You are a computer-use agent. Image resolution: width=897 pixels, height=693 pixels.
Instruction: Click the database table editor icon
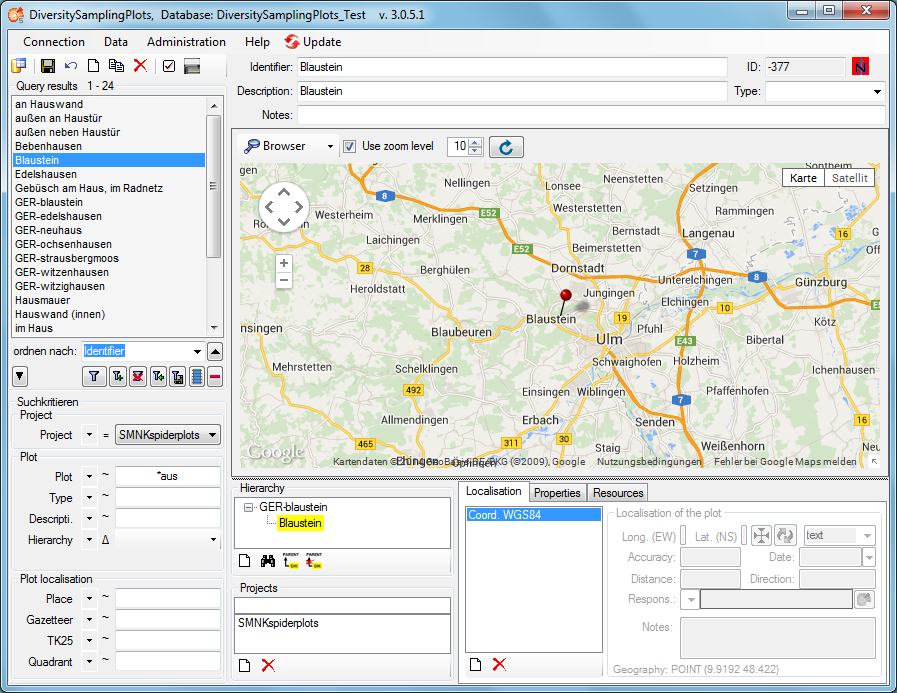pos(19,66)
